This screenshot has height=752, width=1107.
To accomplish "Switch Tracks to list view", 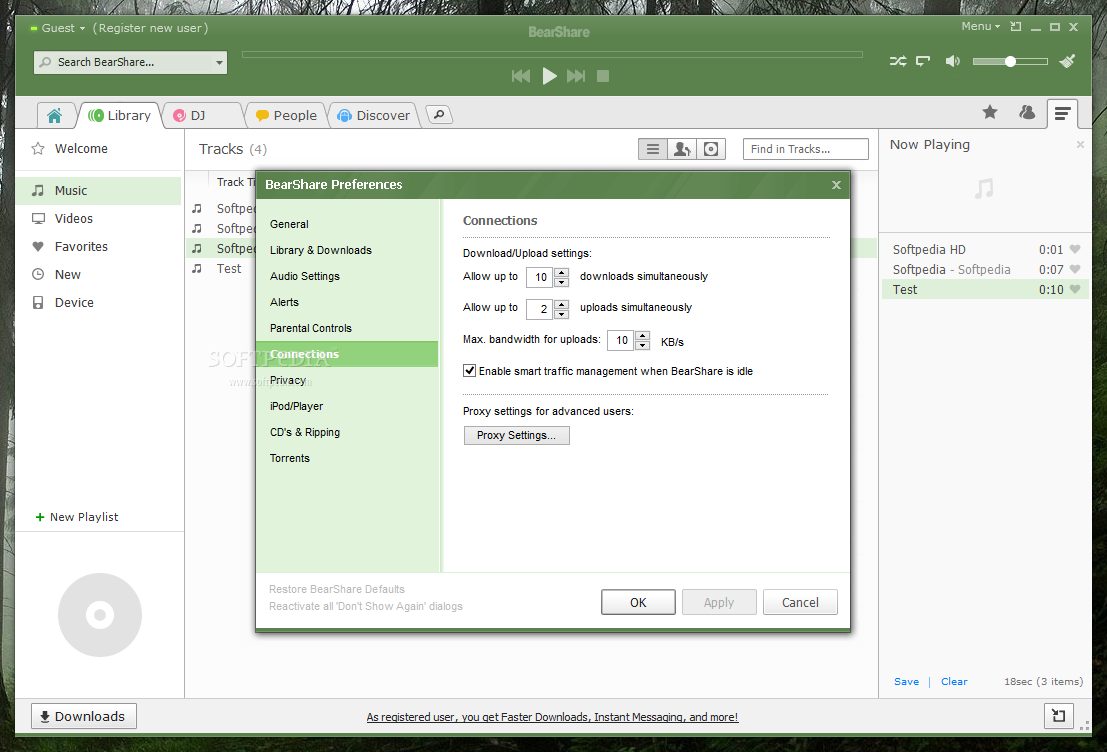I will [653, 149].
